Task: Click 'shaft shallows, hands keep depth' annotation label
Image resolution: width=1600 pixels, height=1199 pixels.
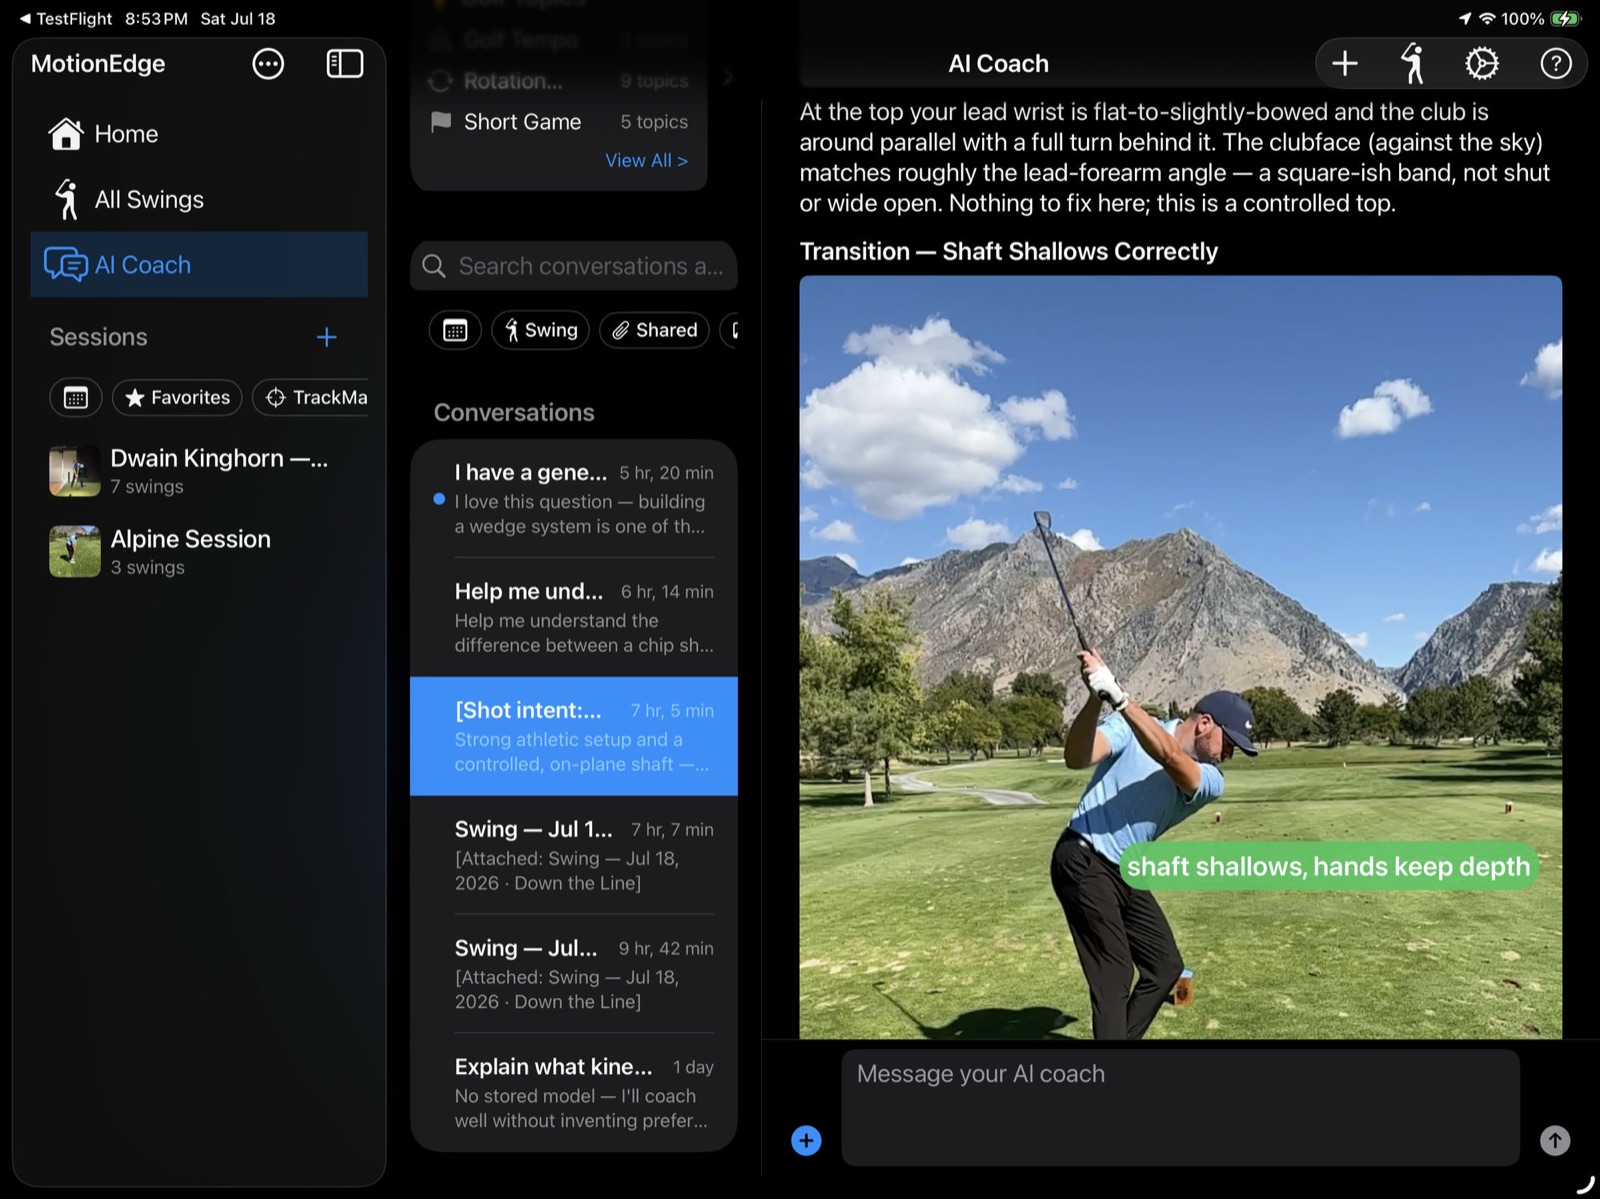Action: [x=1328, y=866]
